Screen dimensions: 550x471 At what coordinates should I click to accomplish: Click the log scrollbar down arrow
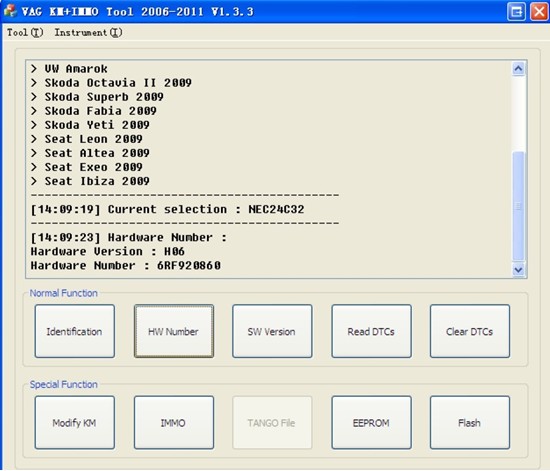point(518,270)
